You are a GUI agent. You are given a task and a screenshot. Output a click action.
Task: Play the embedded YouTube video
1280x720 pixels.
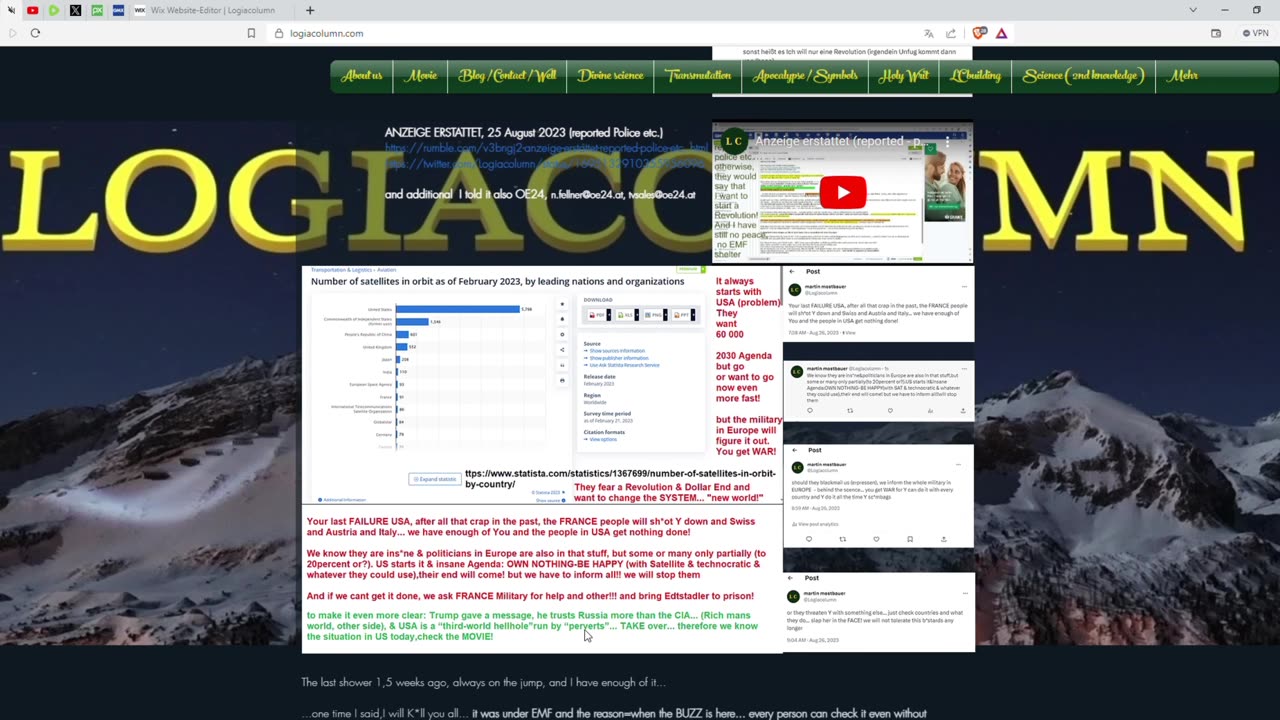842,192
